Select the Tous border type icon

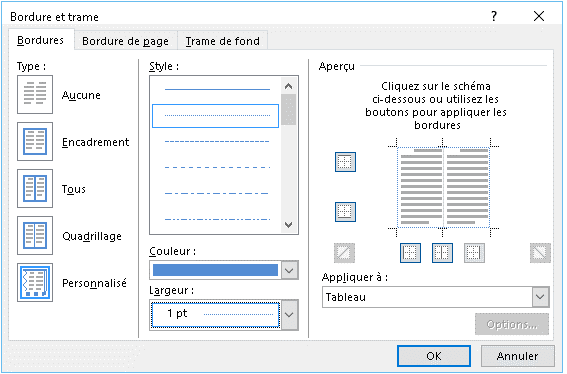pyautogui.click(x=35, y=188)
